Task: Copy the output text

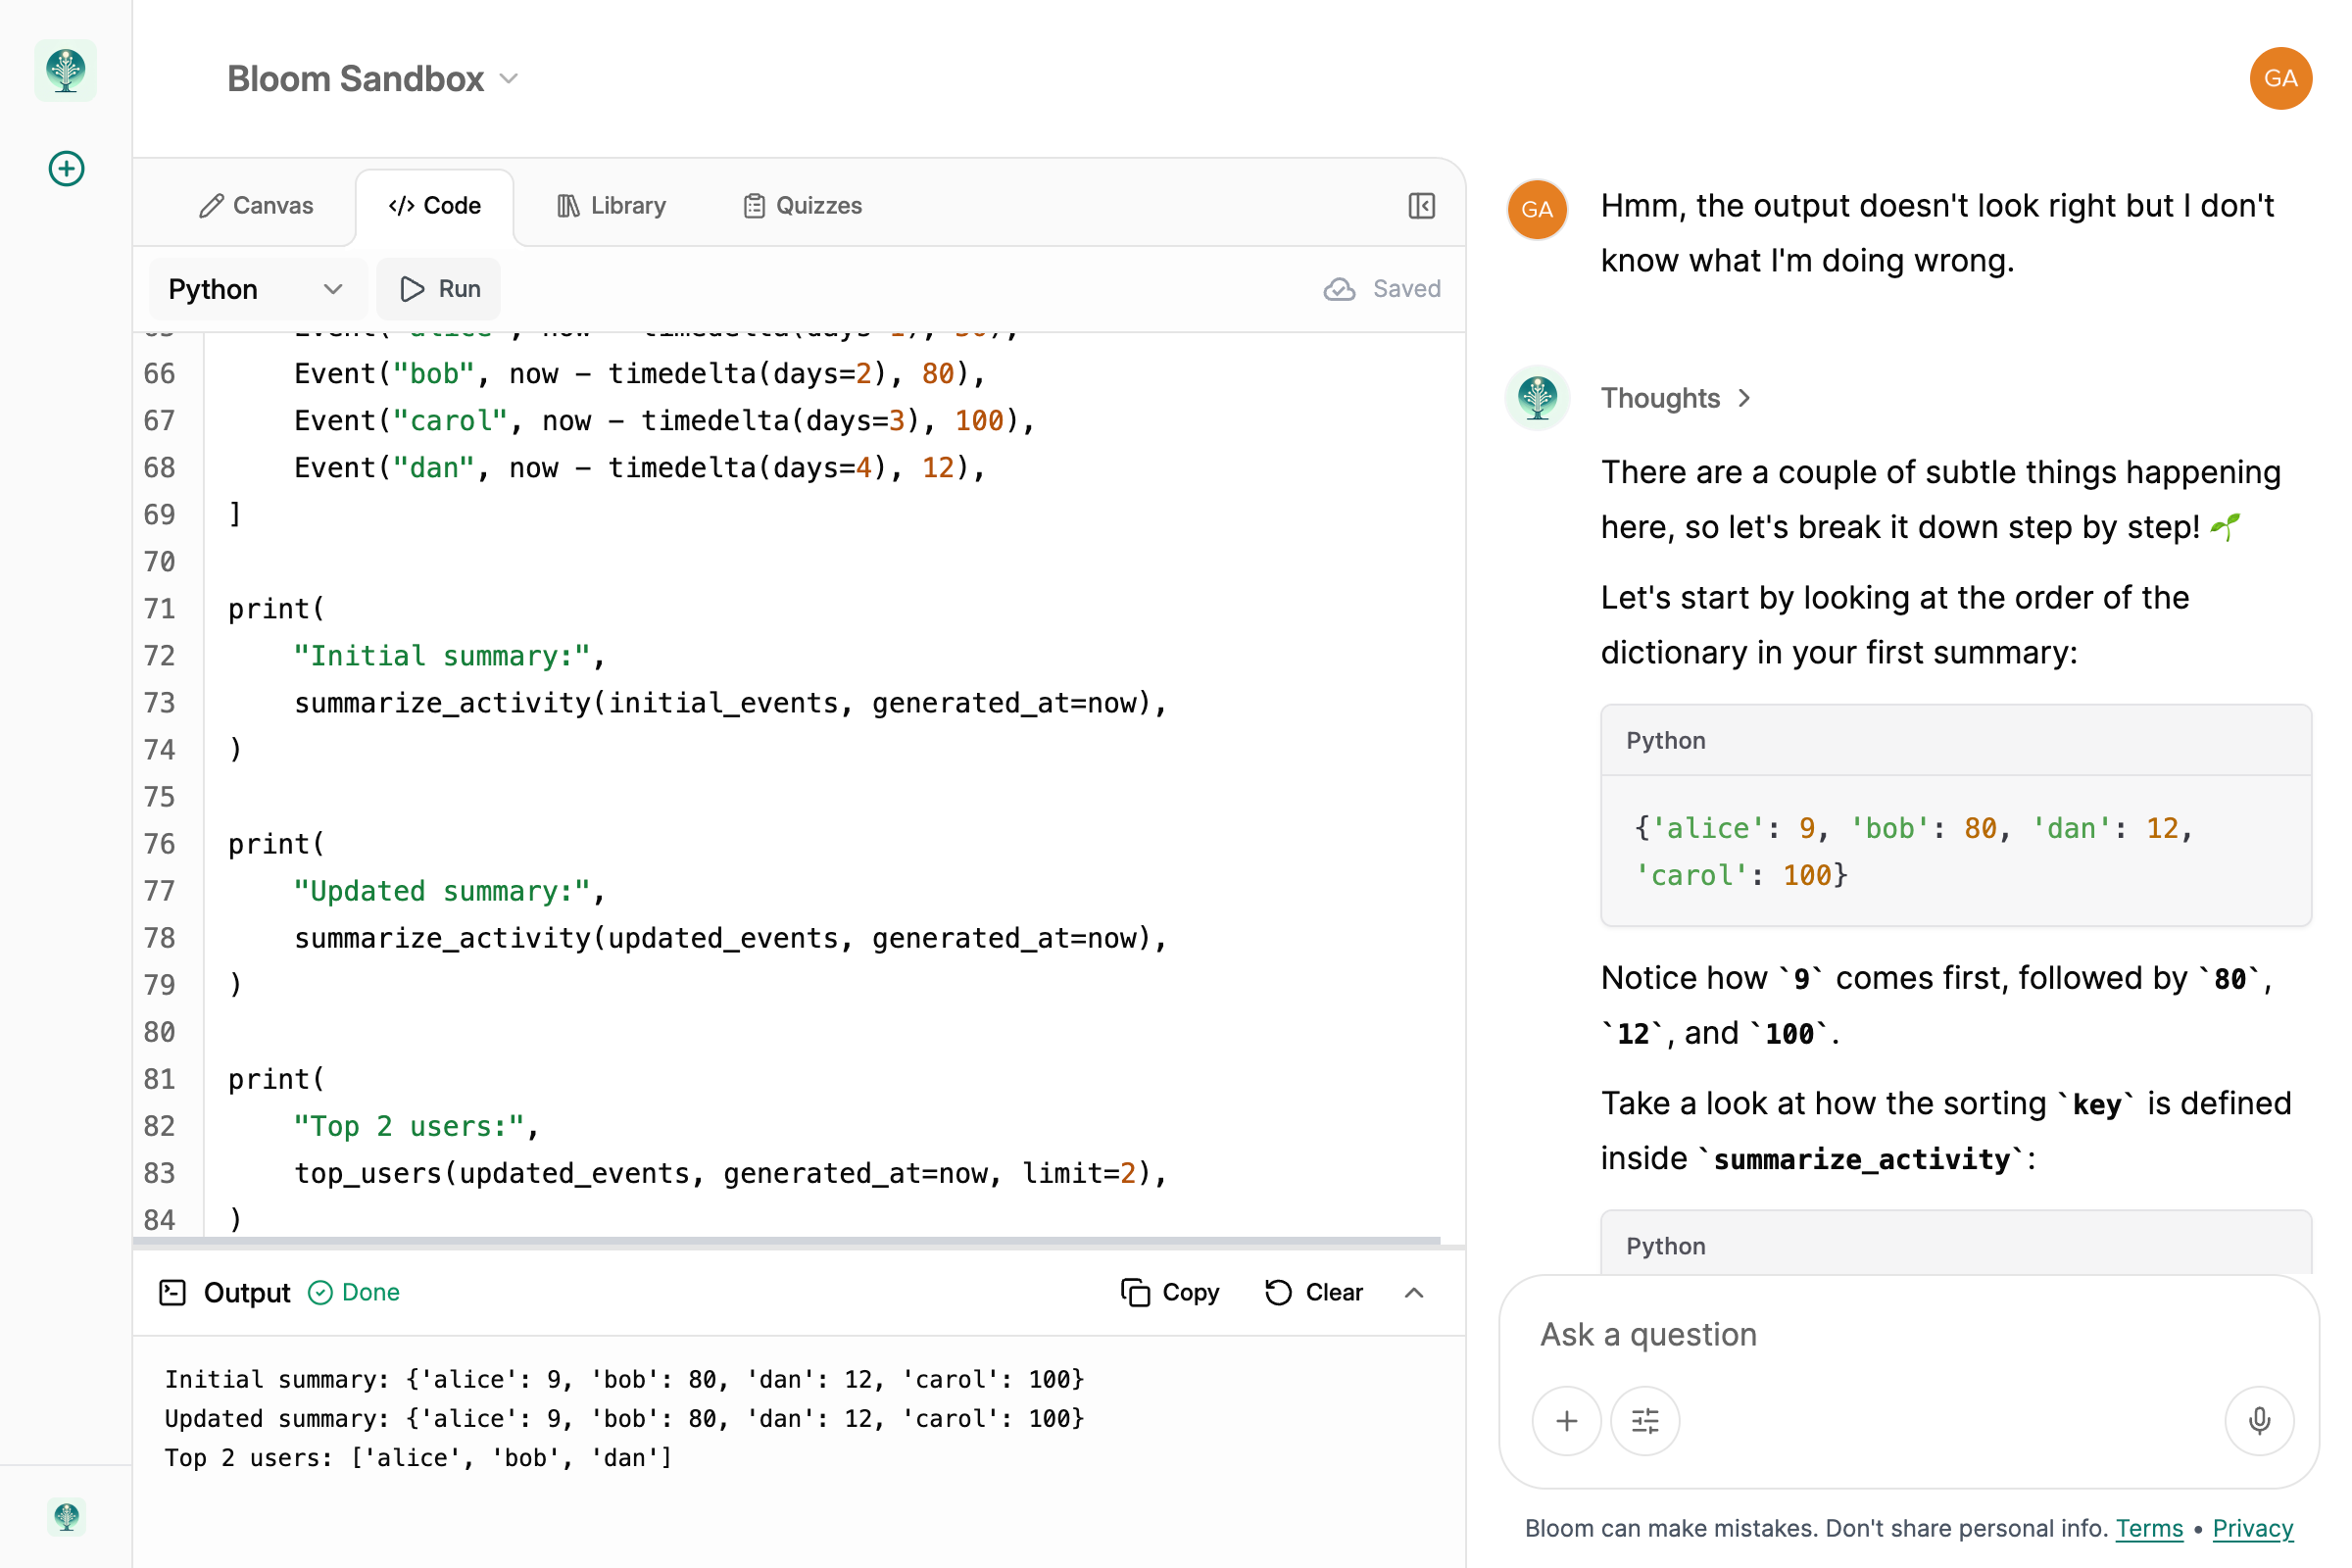Action: [x=1169, y=1292]
